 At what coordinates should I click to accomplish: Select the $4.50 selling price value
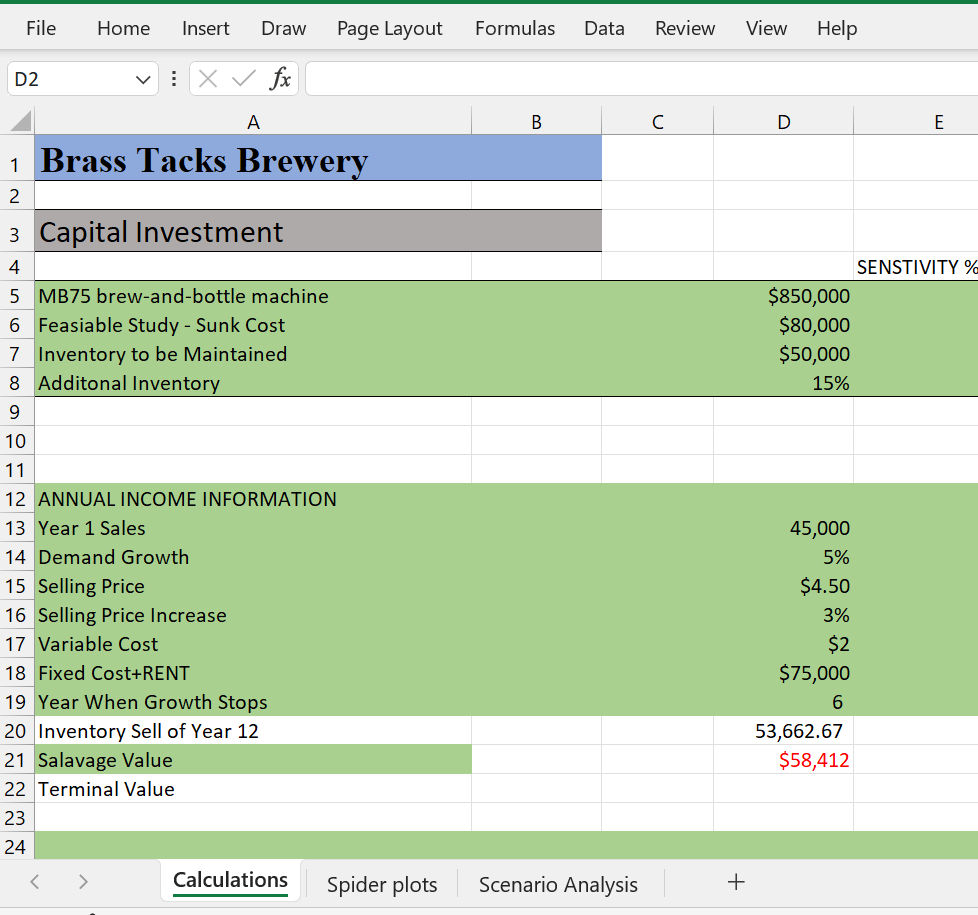tap(783, 586)
